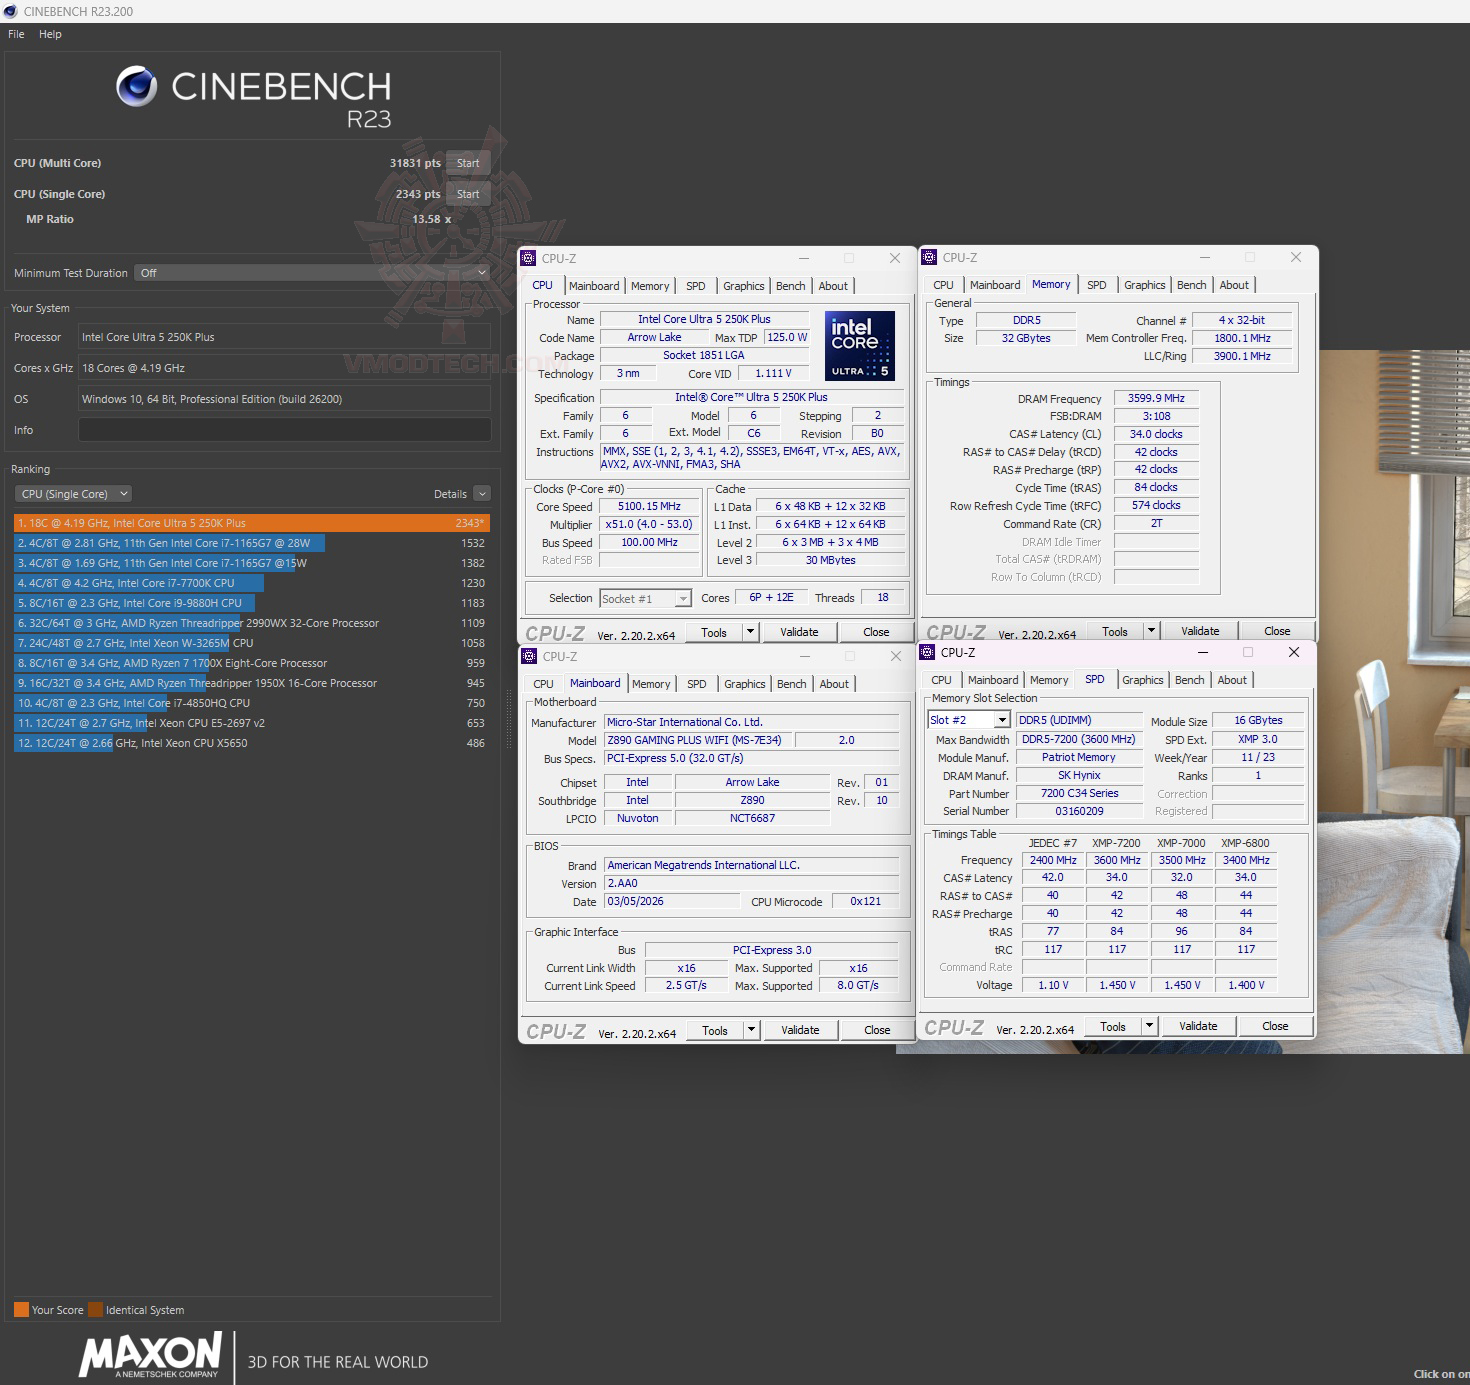1470x1385 pixels.
Task: Open the CPU (Single Core) ranking dropdown
Action: (73, 494)
